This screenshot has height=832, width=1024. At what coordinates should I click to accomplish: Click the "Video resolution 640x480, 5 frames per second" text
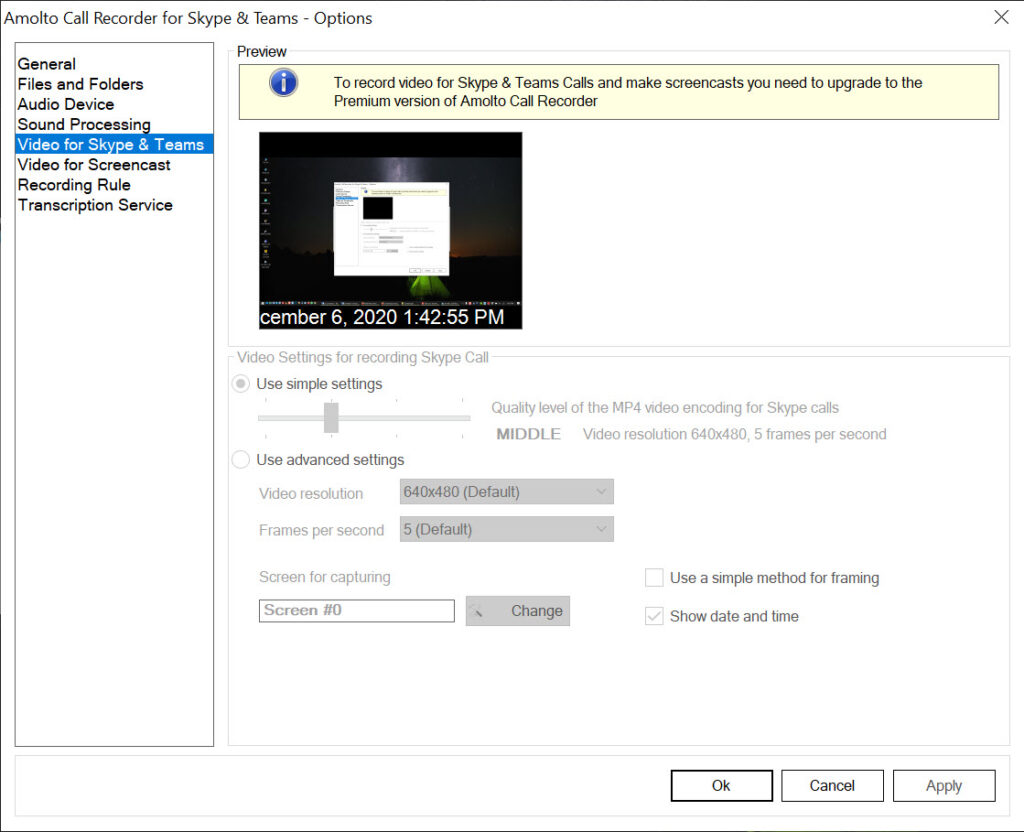click(735, 434)
